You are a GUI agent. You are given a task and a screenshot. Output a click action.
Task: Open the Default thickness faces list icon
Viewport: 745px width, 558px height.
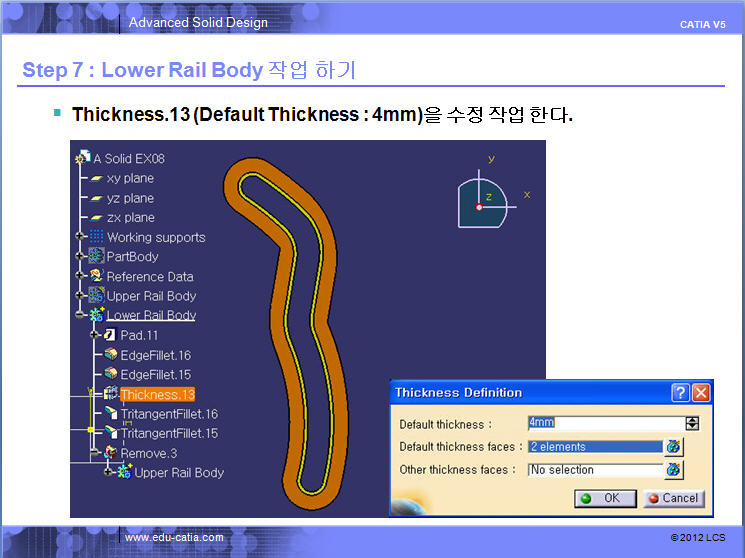(674, 447)
